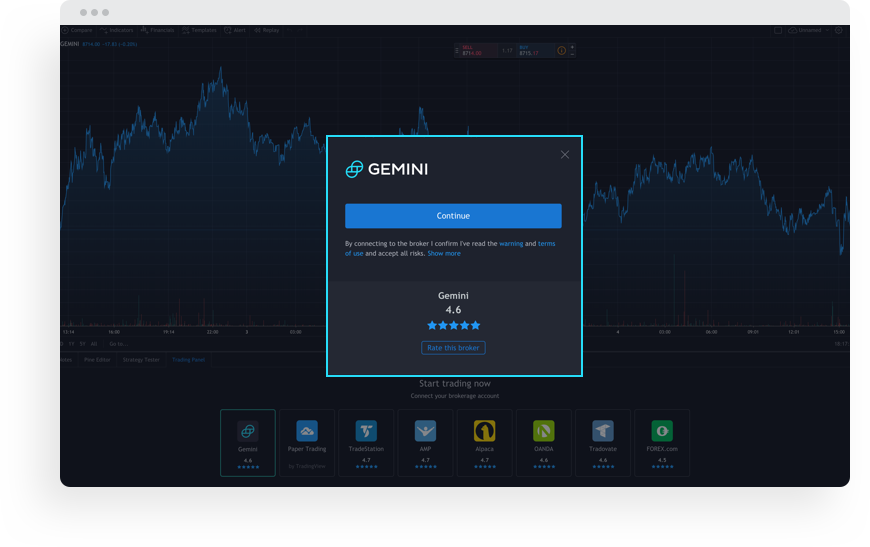Set the chart range to All

94,344
